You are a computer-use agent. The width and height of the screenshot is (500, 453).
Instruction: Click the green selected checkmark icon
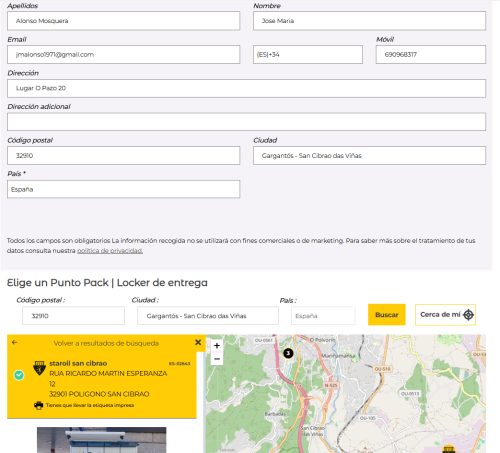(19, 375)
